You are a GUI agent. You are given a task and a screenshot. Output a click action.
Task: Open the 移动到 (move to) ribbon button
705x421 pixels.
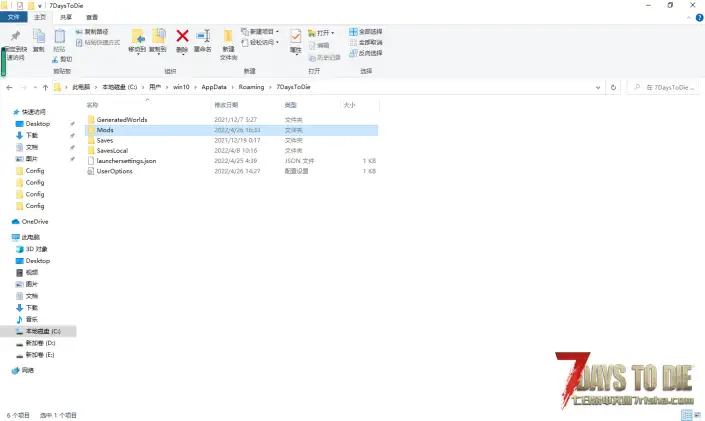(137, 40)
